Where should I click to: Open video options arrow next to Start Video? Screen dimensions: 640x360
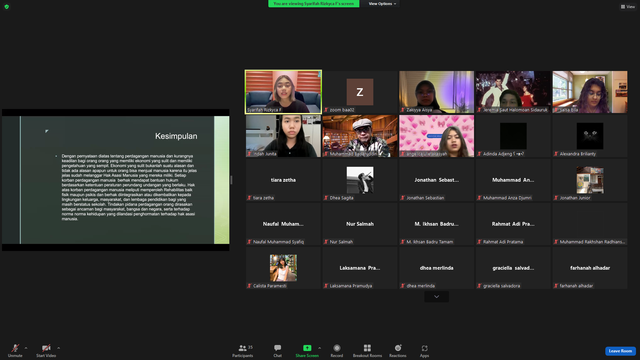58,348
